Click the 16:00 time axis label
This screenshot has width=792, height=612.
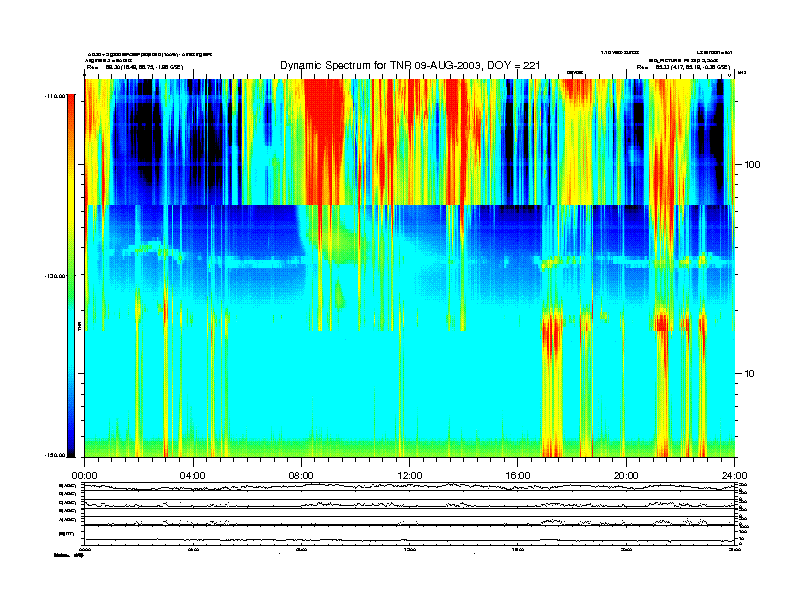click(518, 476)
